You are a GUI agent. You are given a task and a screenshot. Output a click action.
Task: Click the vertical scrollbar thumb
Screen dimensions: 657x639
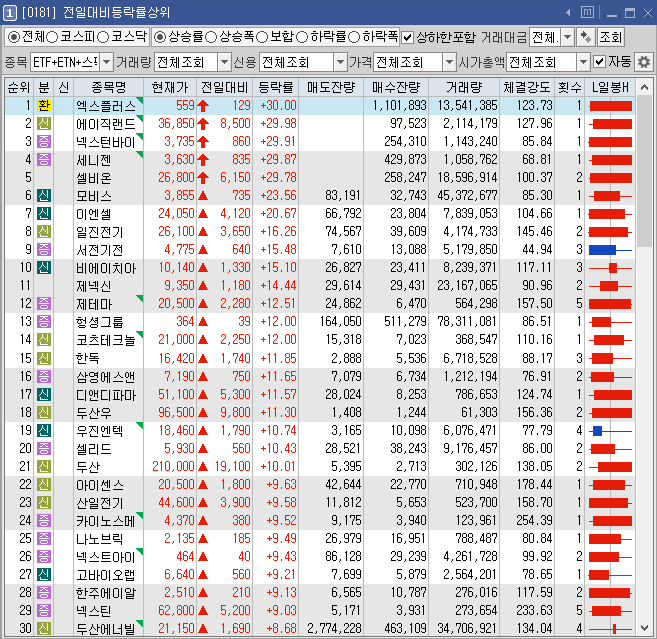click(x=644, y=172)
